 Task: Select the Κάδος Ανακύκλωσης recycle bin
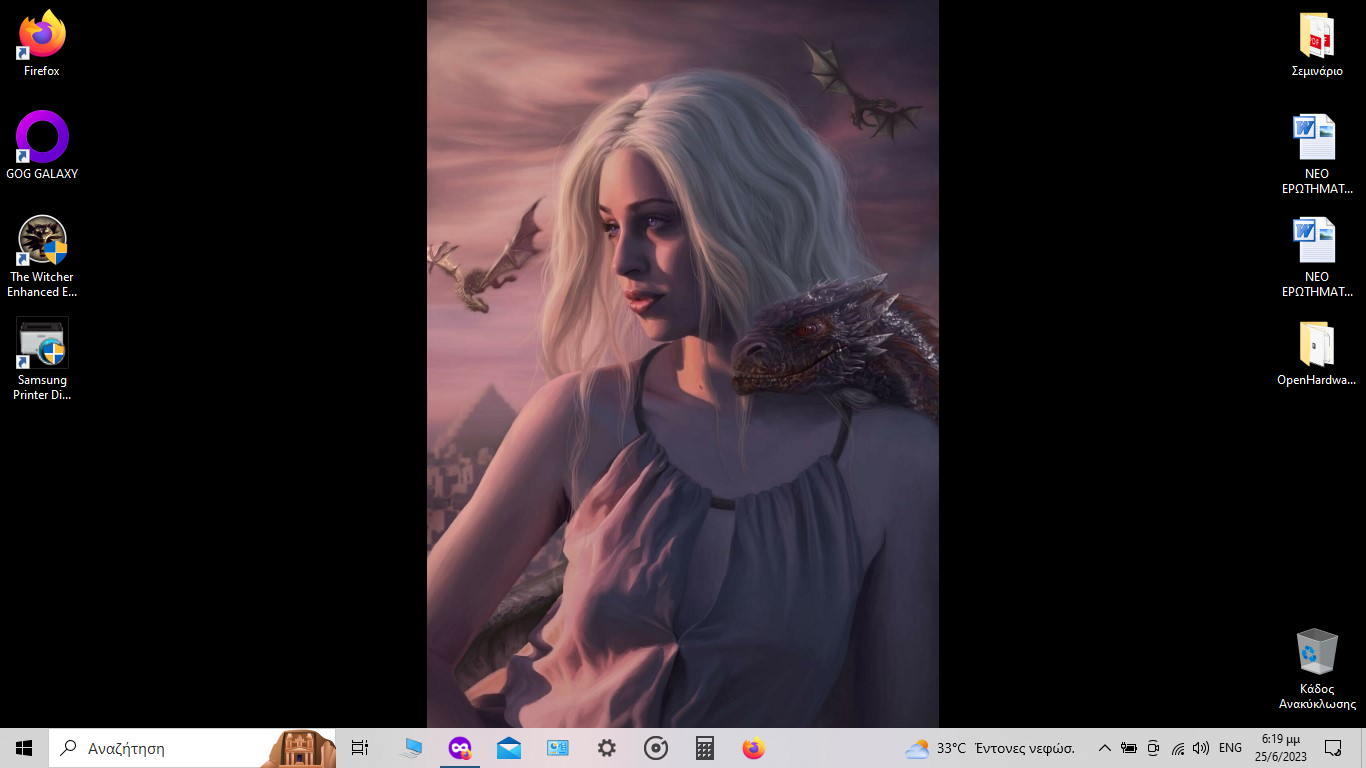(1316, 669)
